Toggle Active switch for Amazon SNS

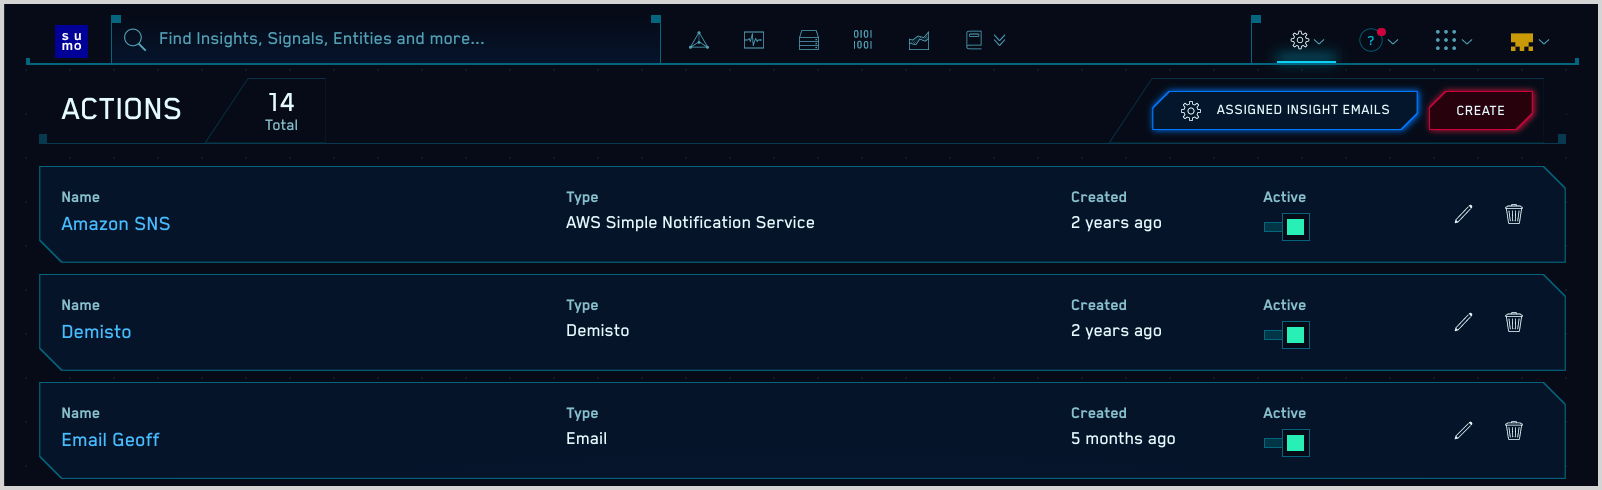pyautogui.click(x=1287, y=227)
